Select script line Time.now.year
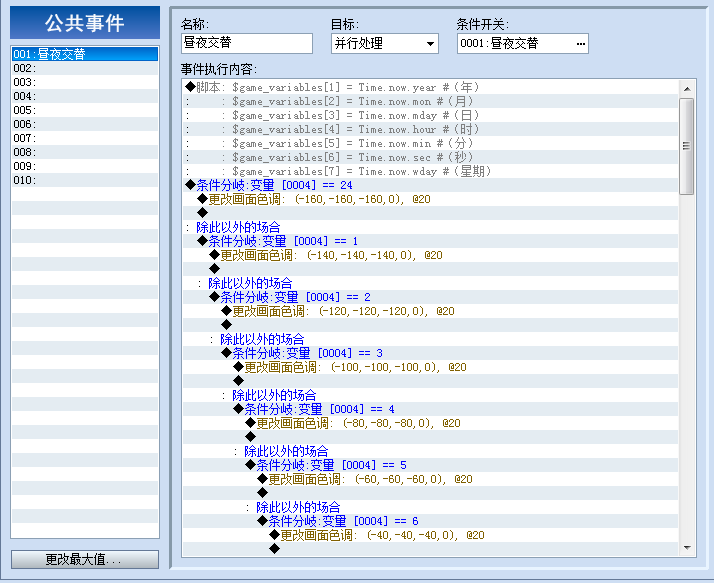 430,87
